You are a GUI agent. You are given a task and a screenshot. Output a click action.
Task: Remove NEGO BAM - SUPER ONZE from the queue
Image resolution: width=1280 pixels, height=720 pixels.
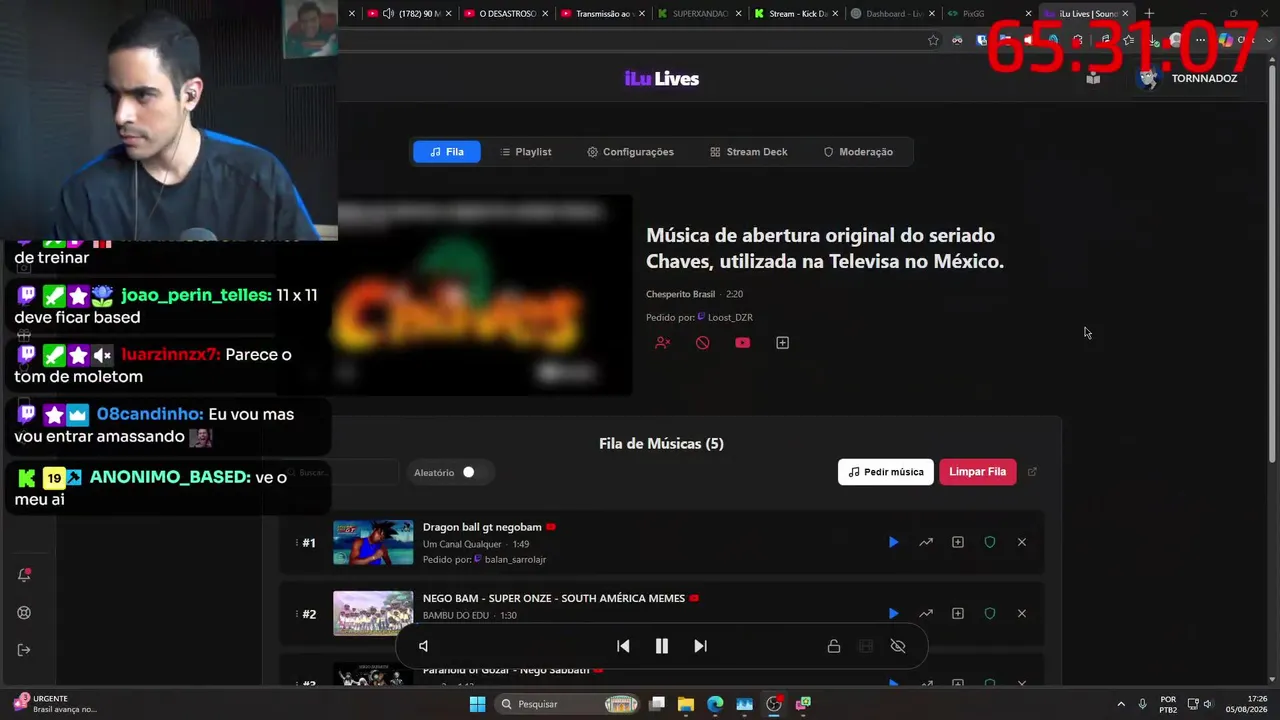coord(1022,613)
